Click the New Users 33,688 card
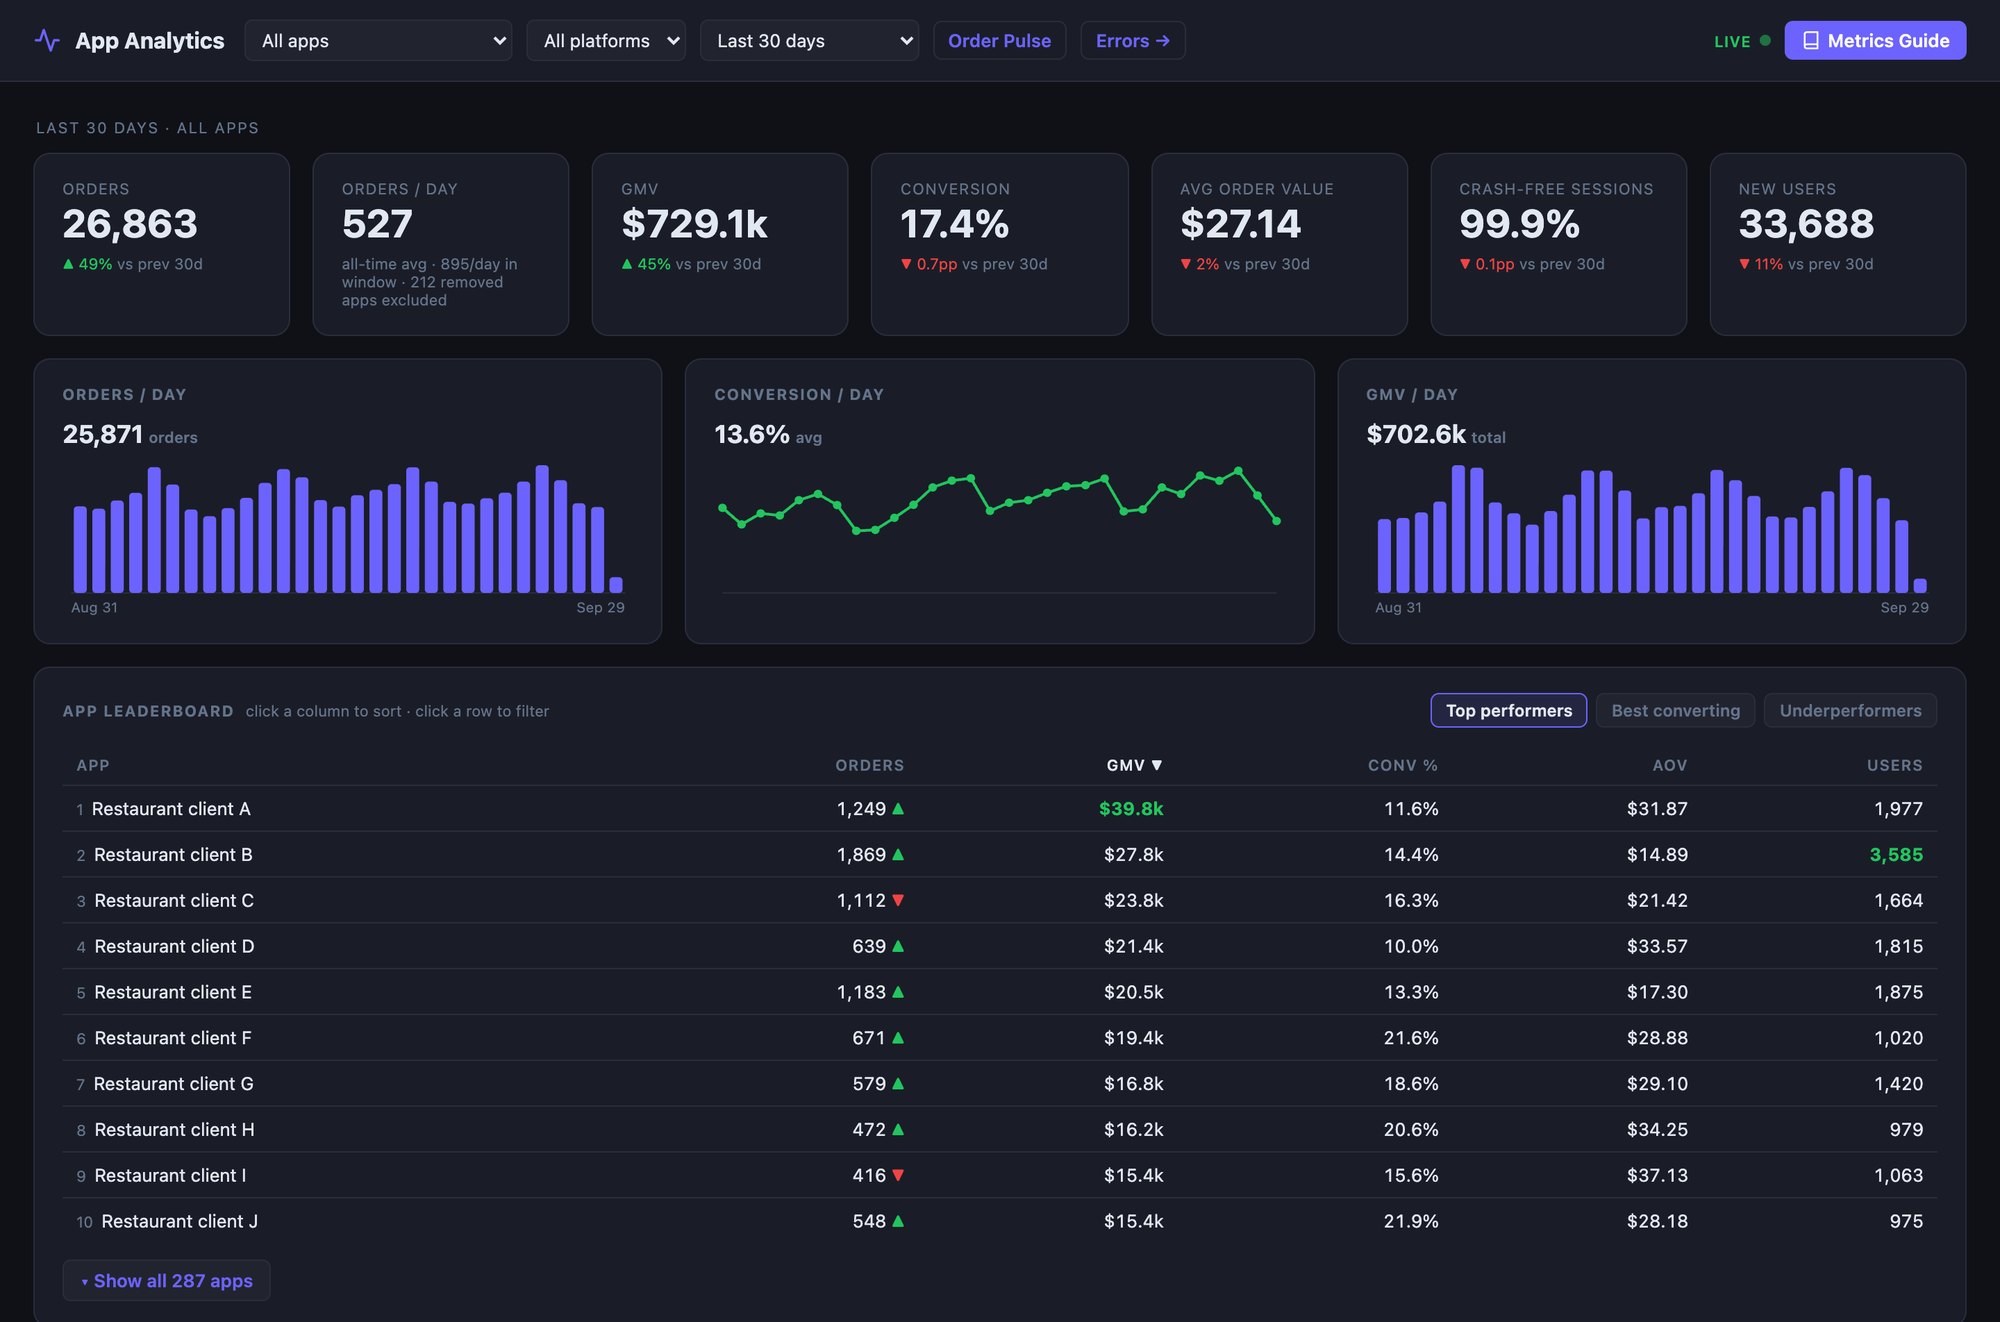 tap(1837, 244)
